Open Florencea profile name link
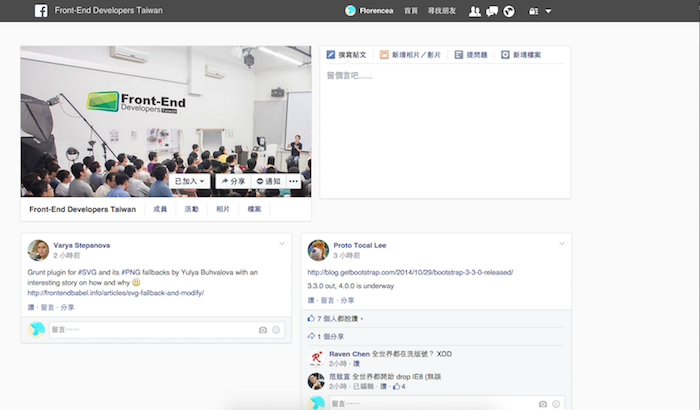 tap(376, 11)
